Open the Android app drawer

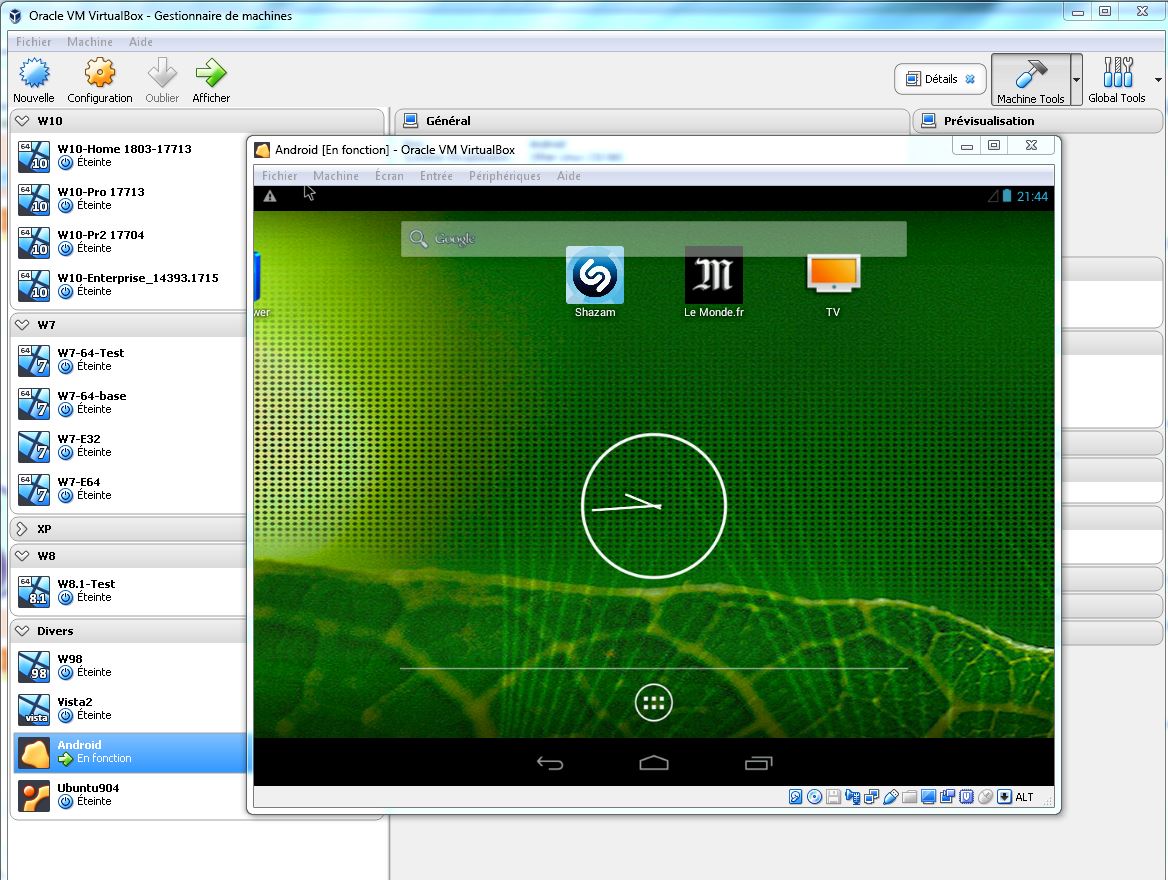[x=654, y=703]
